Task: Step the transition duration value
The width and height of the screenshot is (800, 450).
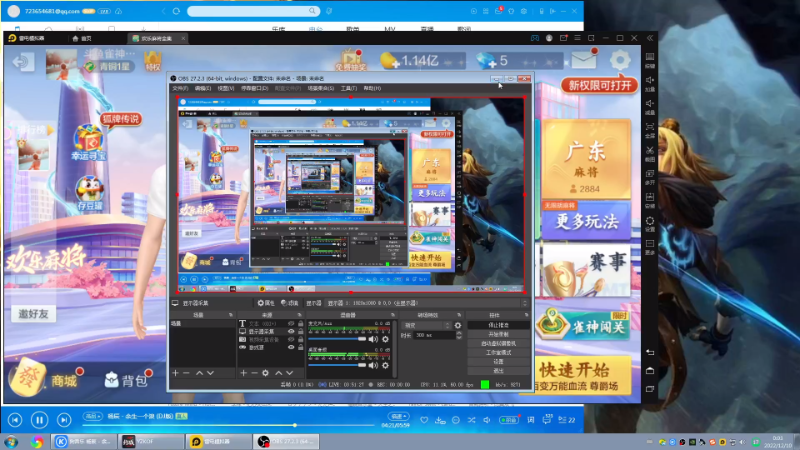Action: (459, 335)
